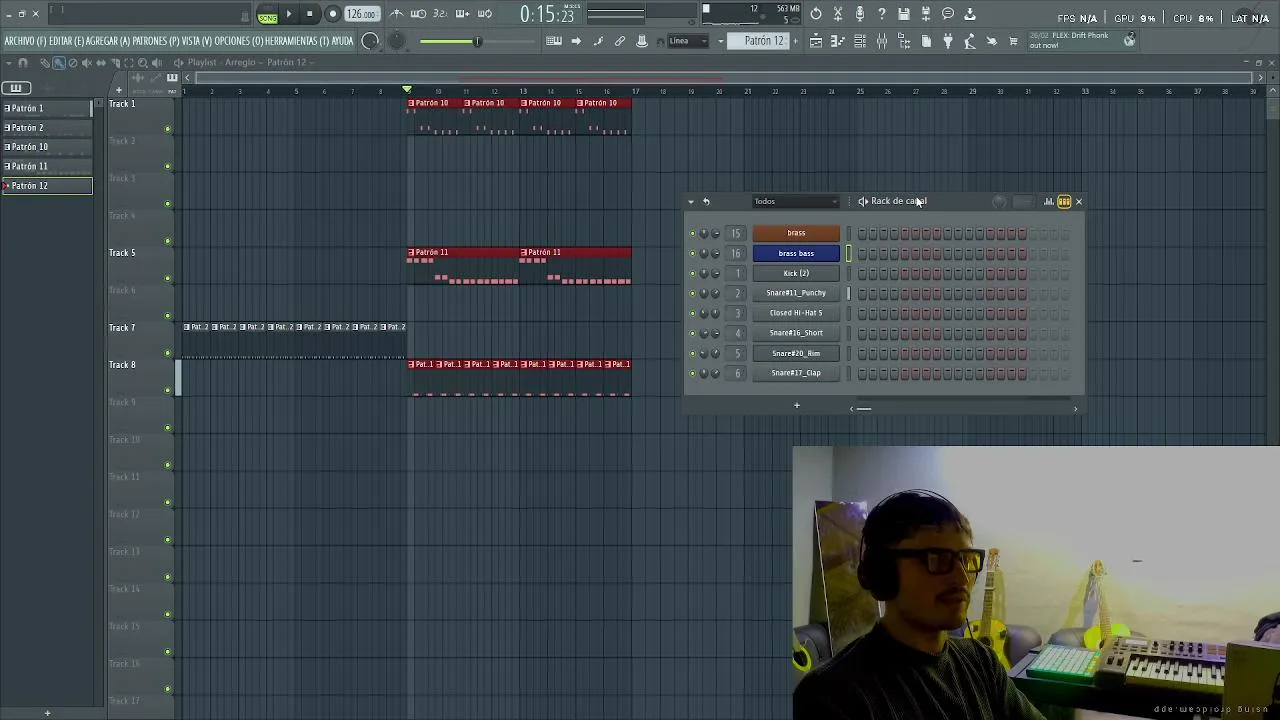Screen dimensions: 1280x720
Task: Mute the Kick (2) channel green LED
Action: [x=692, y=273]
